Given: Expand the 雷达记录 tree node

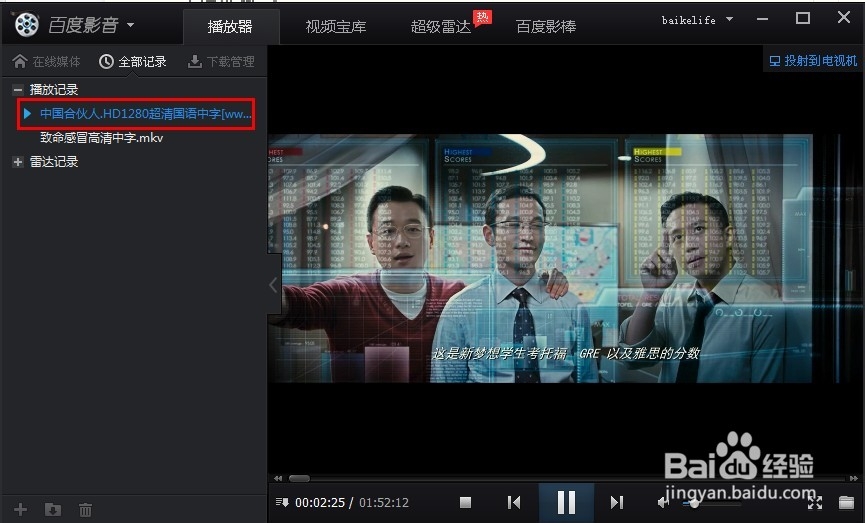Looking at the screenshot, I should click(18, 162).
